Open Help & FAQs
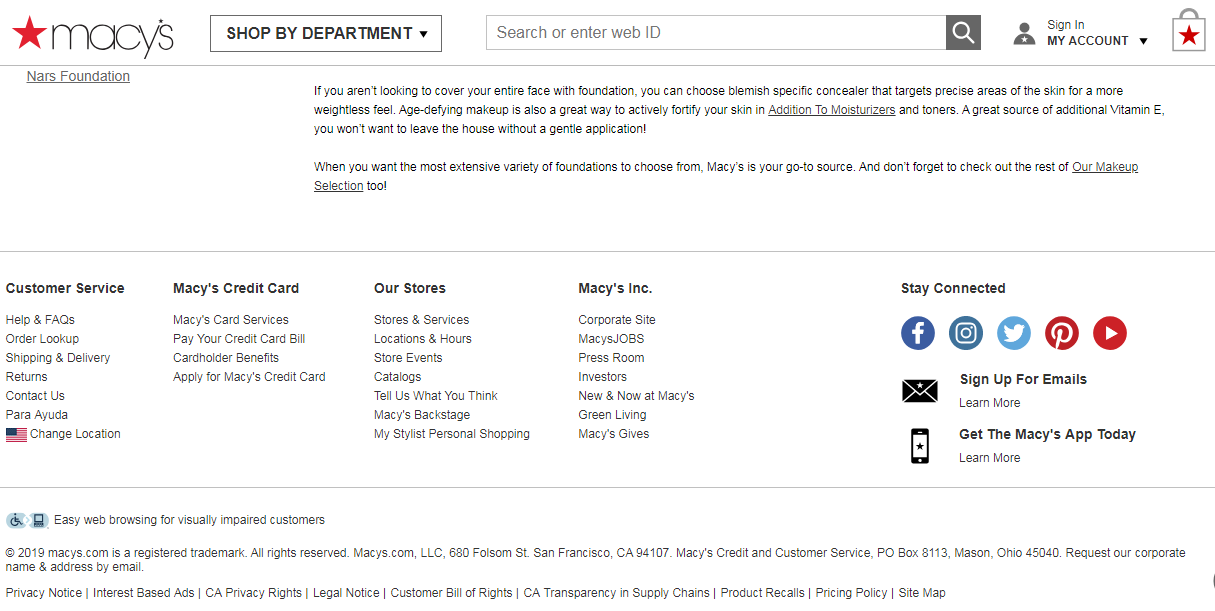The image size is (1215, 611). 40,320
